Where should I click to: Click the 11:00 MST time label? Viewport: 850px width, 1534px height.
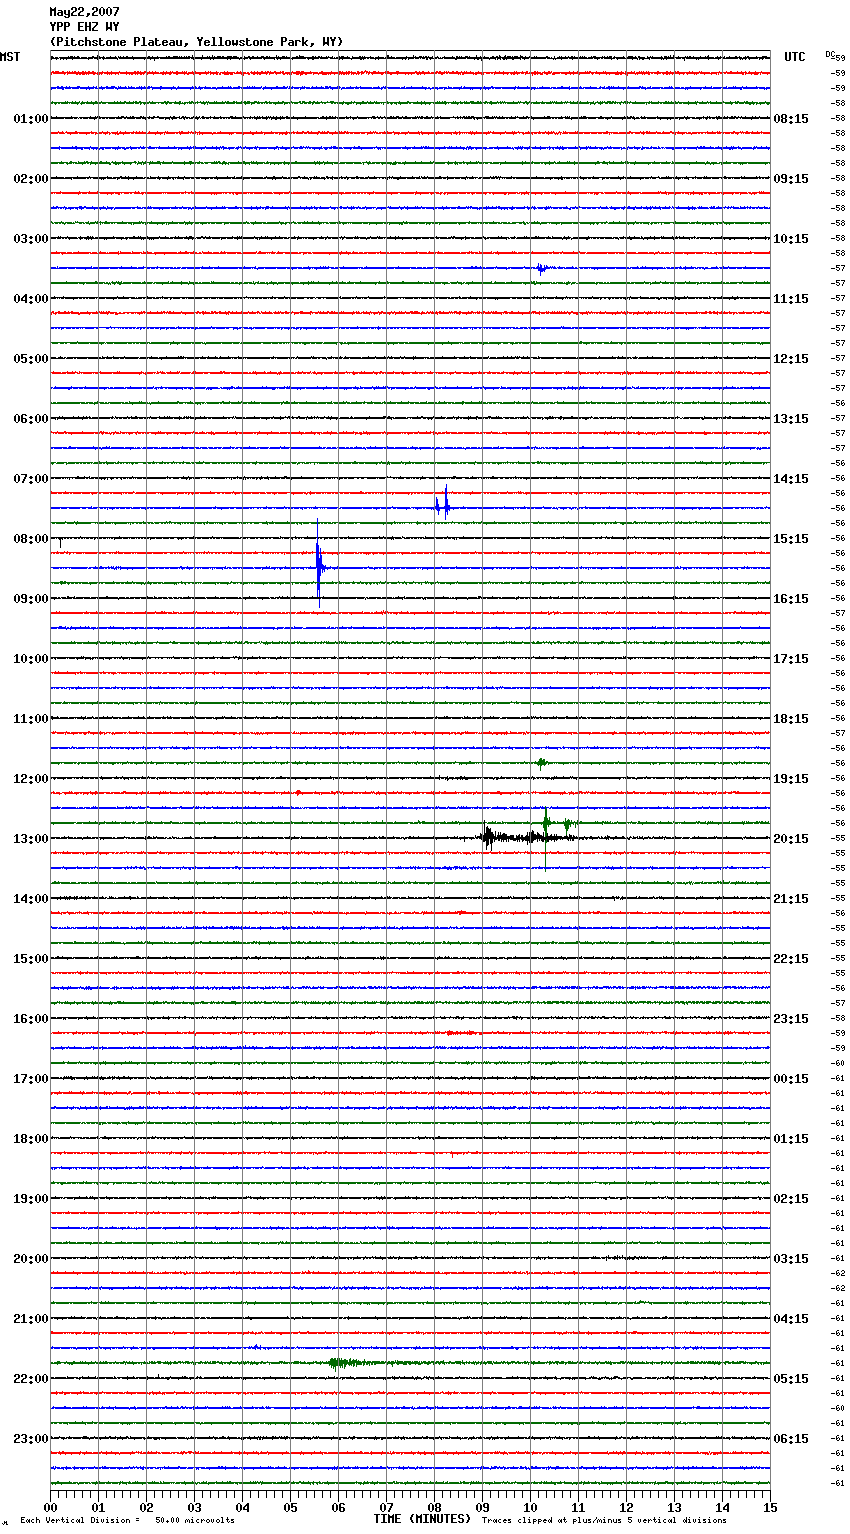(x=30, y=719)
